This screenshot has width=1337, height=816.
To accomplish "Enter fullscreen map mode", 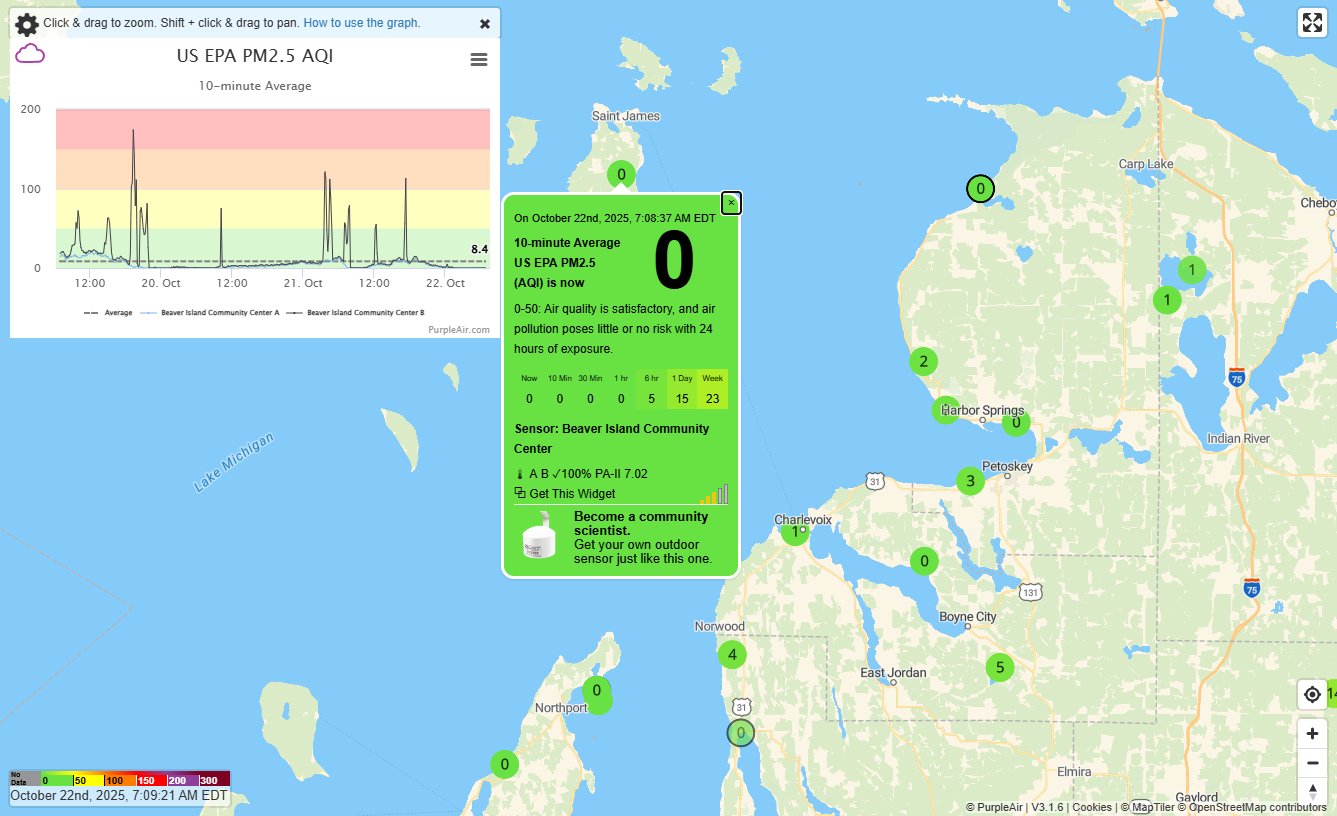I will [x=1312, y=23].
